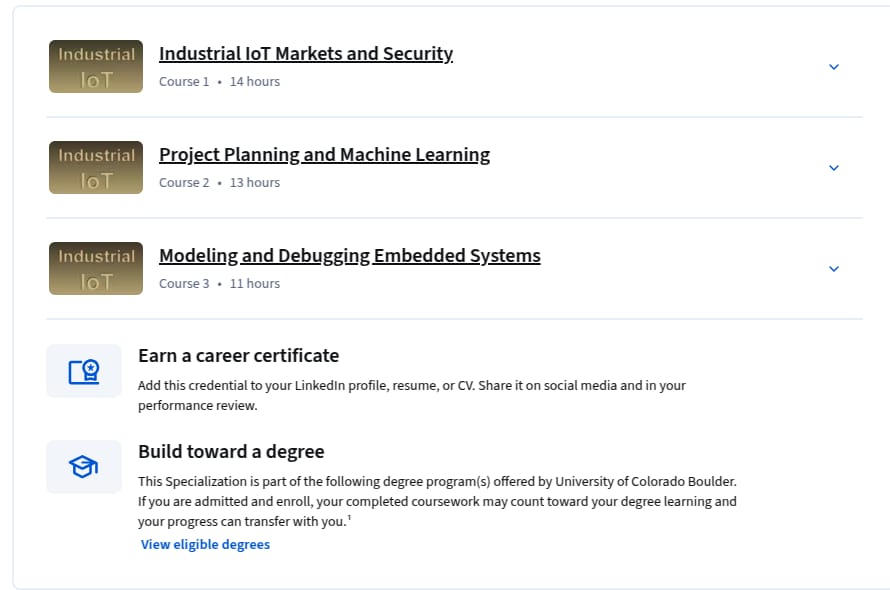Viewport: 890px width, 590px height.
Task: Click the Course 2 13 hours label
Action: coord(220,183)
